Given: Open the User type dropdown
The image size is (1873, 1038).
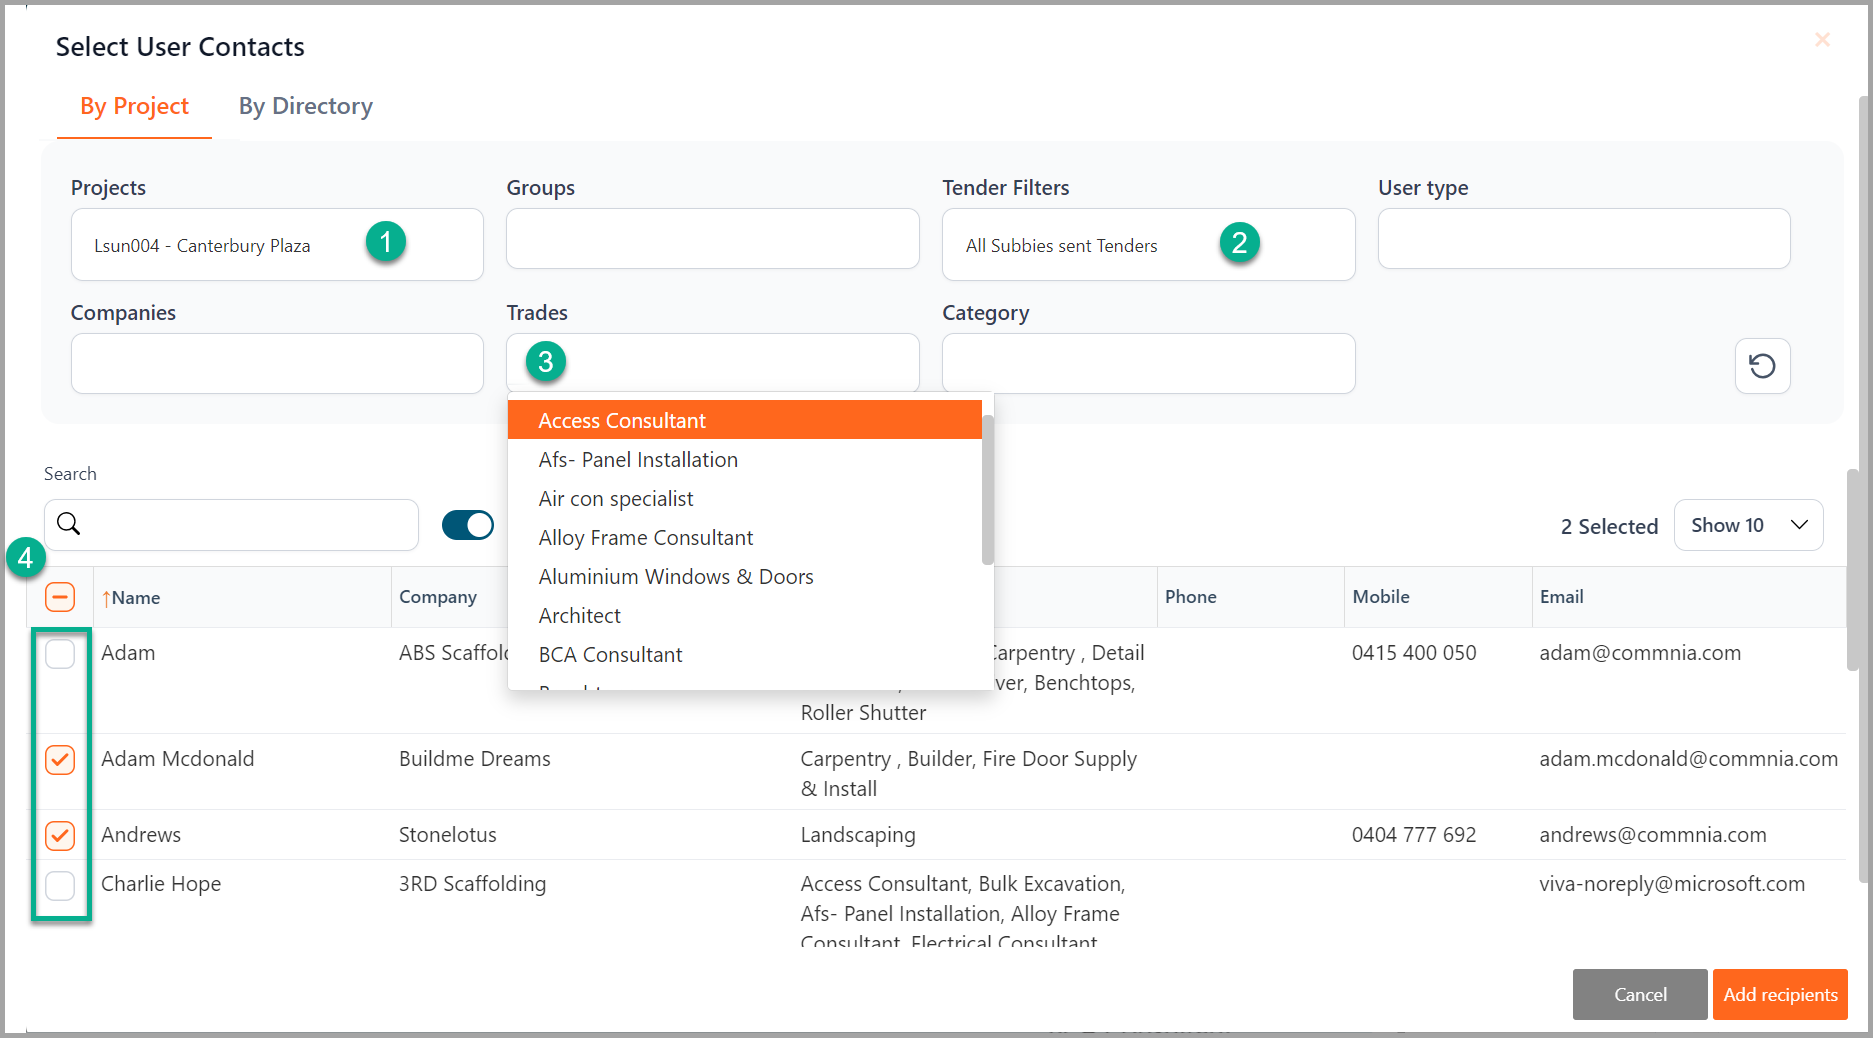Looking at the screenshot, I should pos(1584,239).
